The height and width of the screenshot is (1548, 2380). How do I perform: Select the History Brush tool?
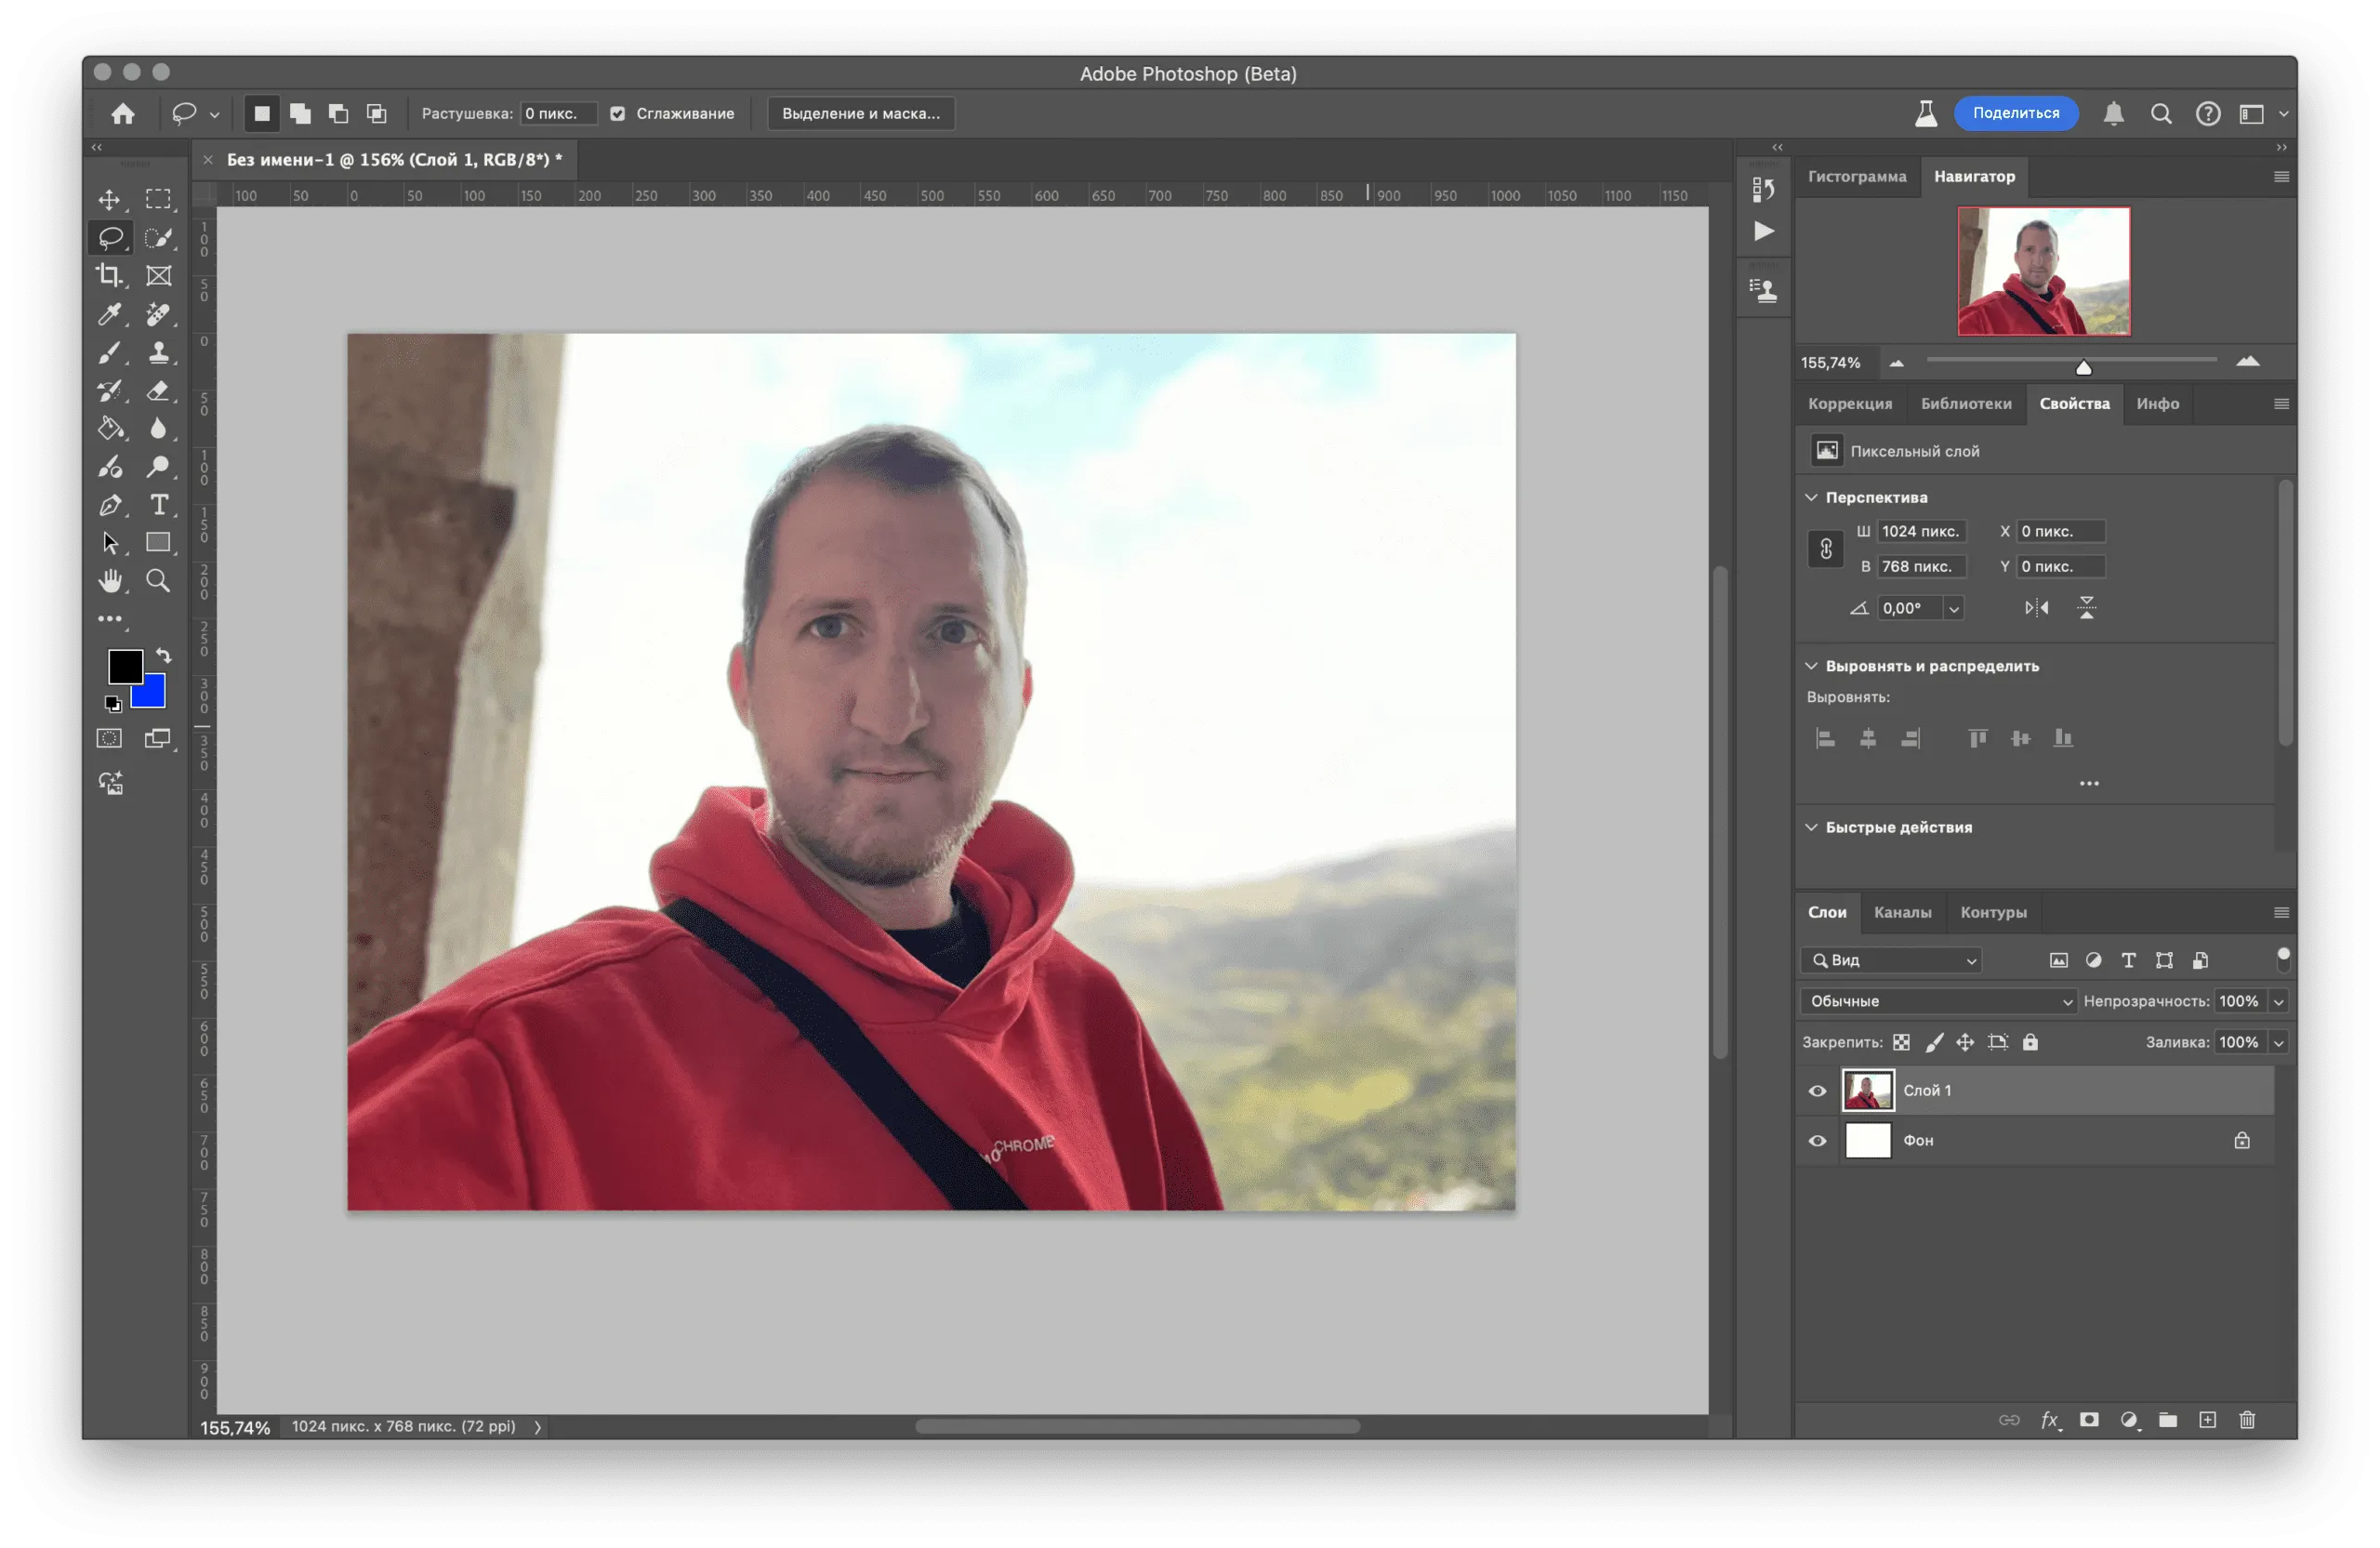point(109,390)
